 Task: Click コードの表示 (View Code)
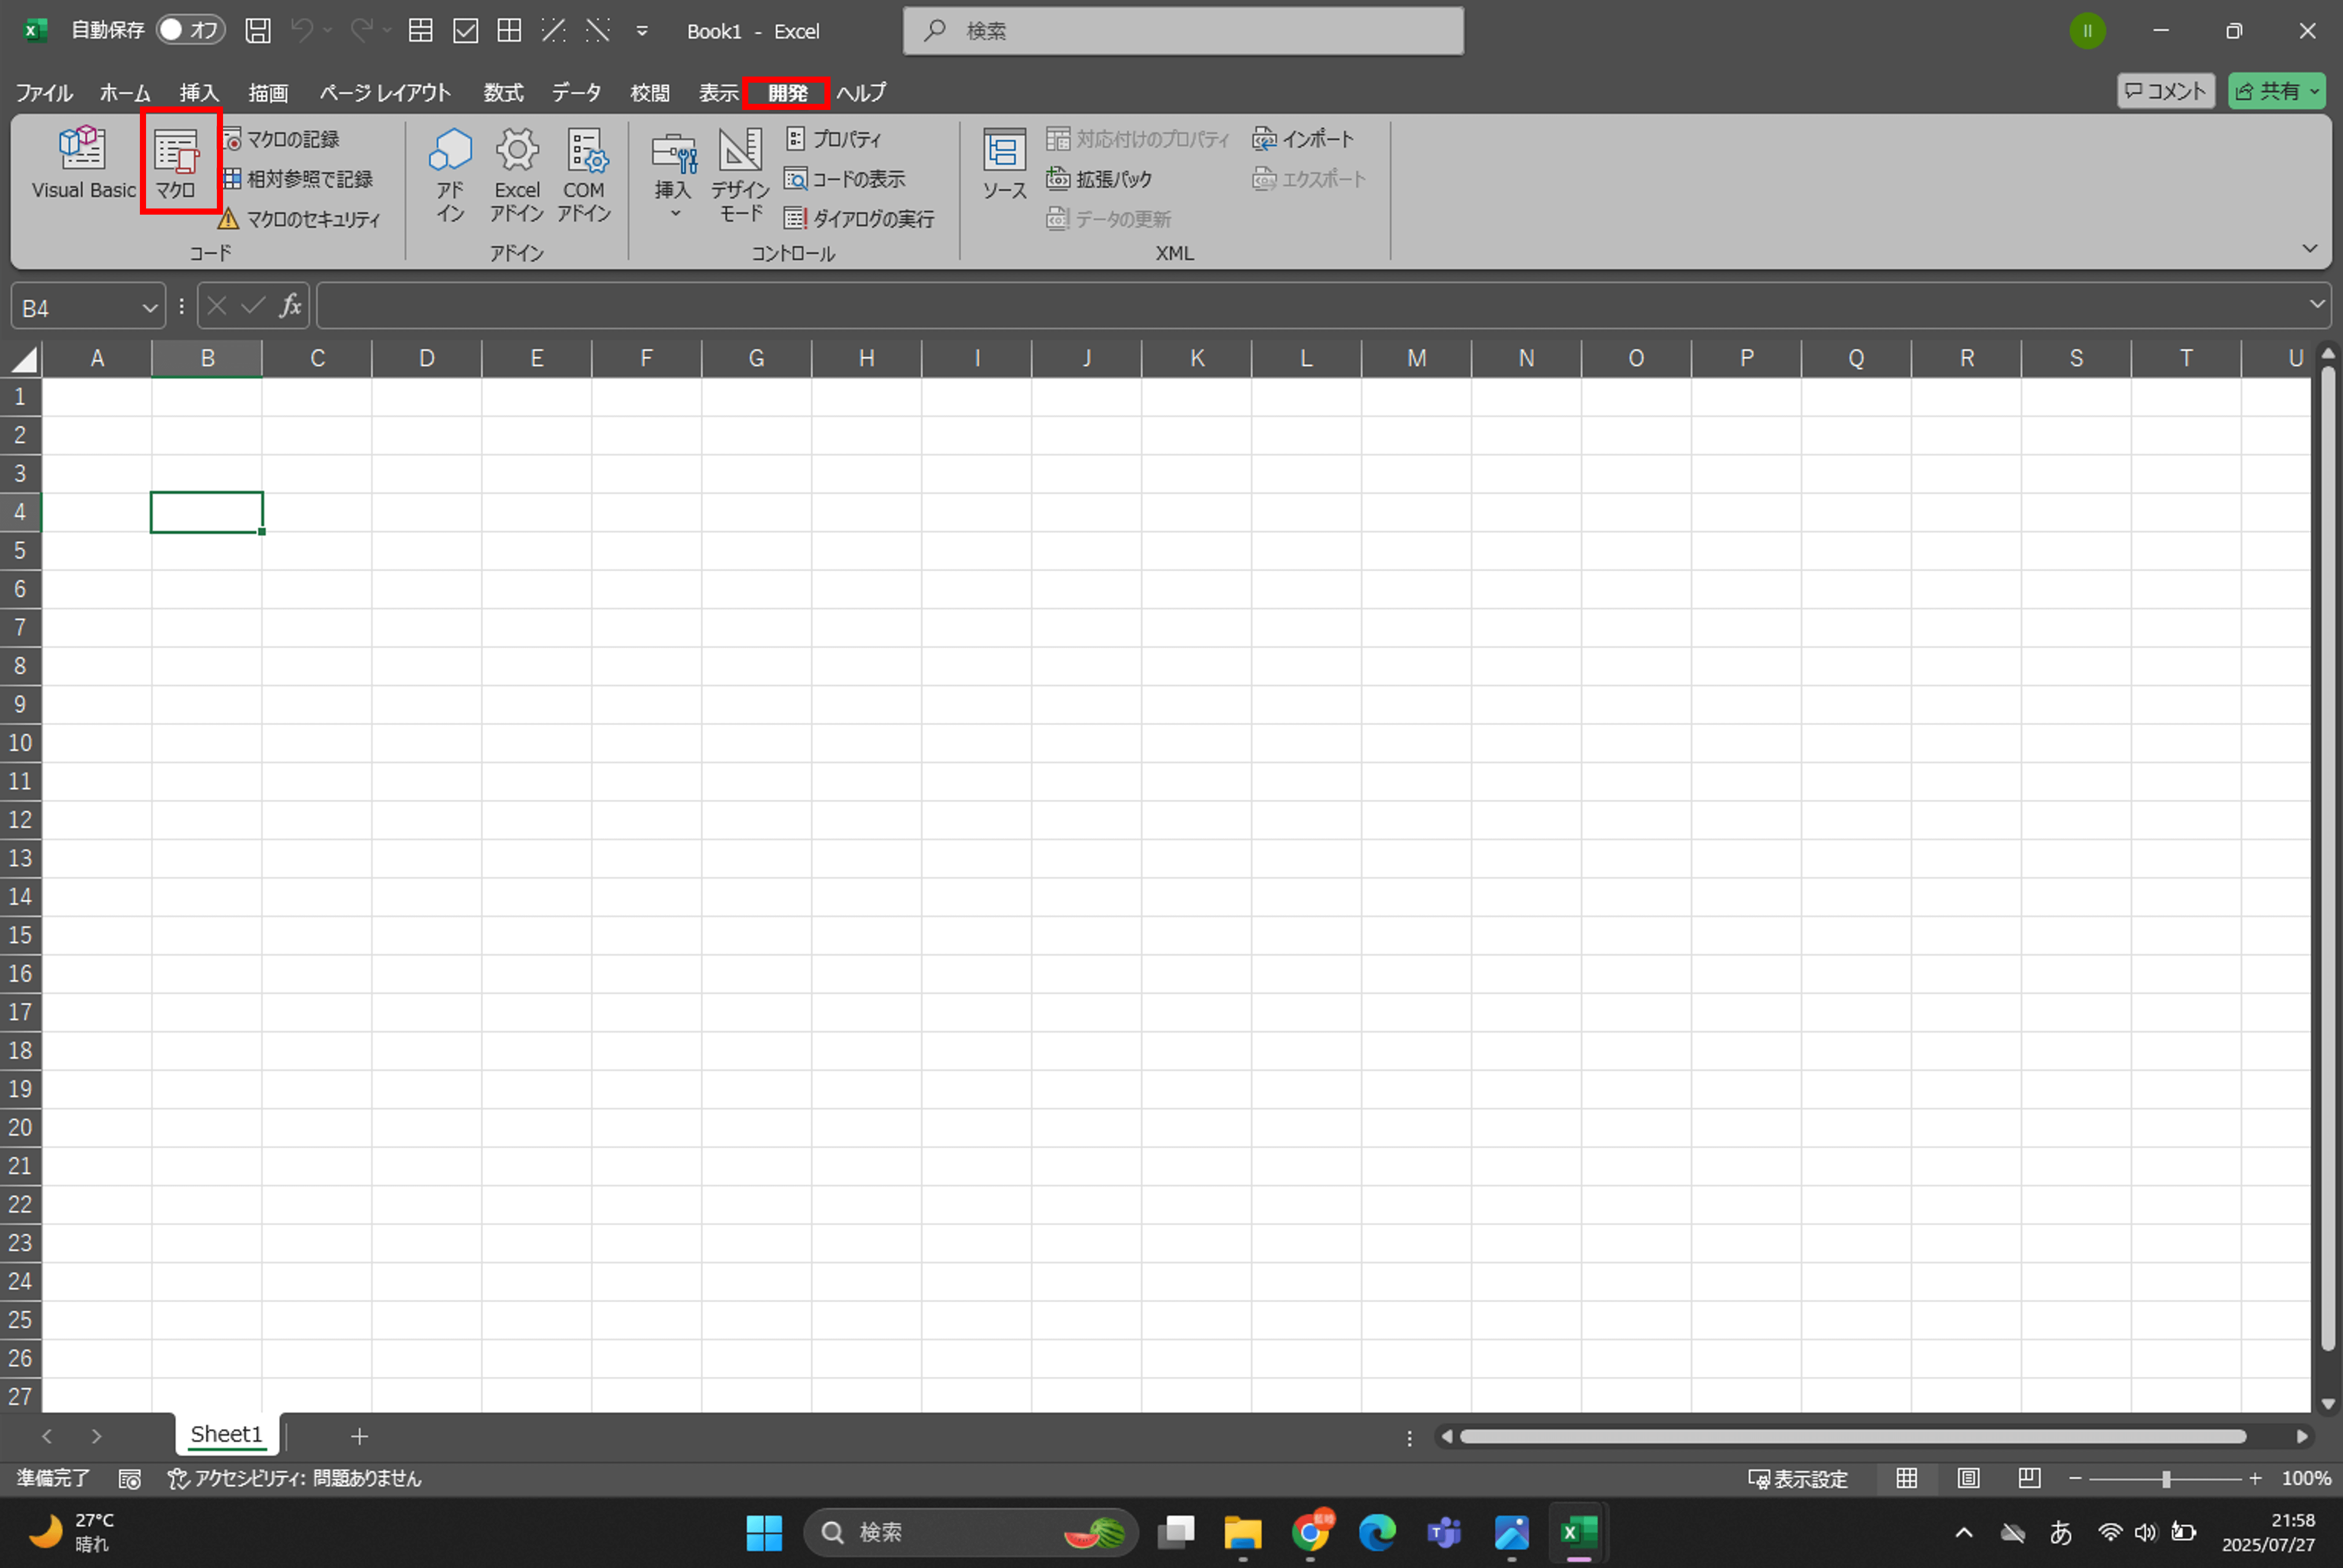[x=845, y=179]
